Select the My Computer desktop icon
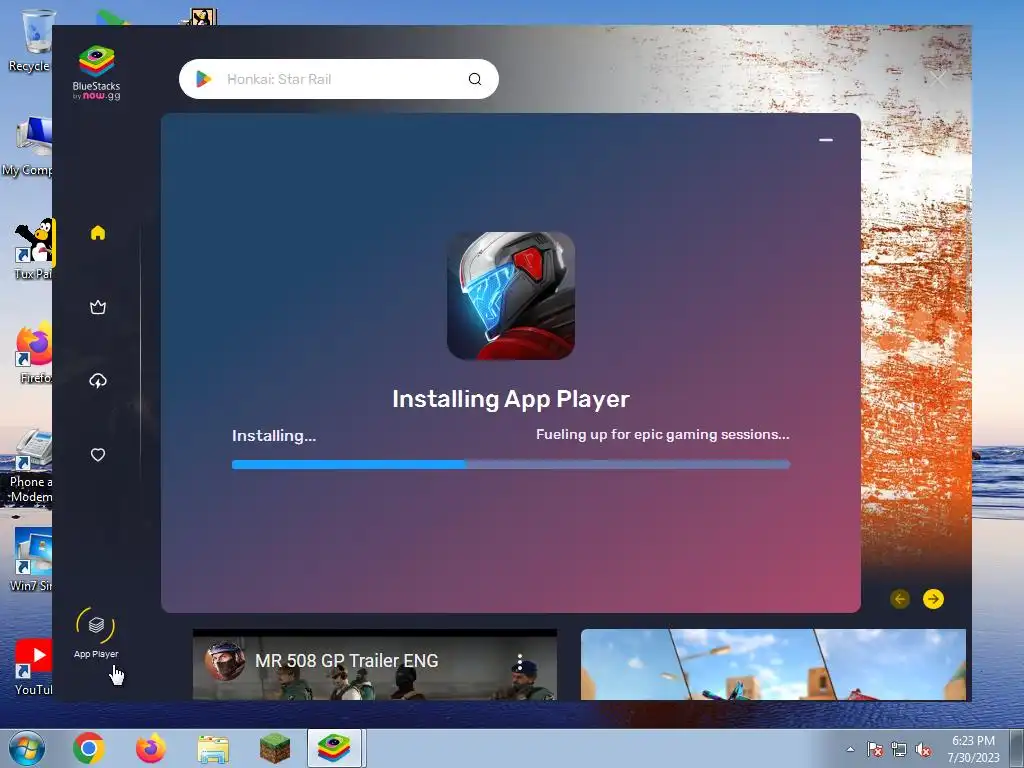1024x768 pixels. coord(27,146)
